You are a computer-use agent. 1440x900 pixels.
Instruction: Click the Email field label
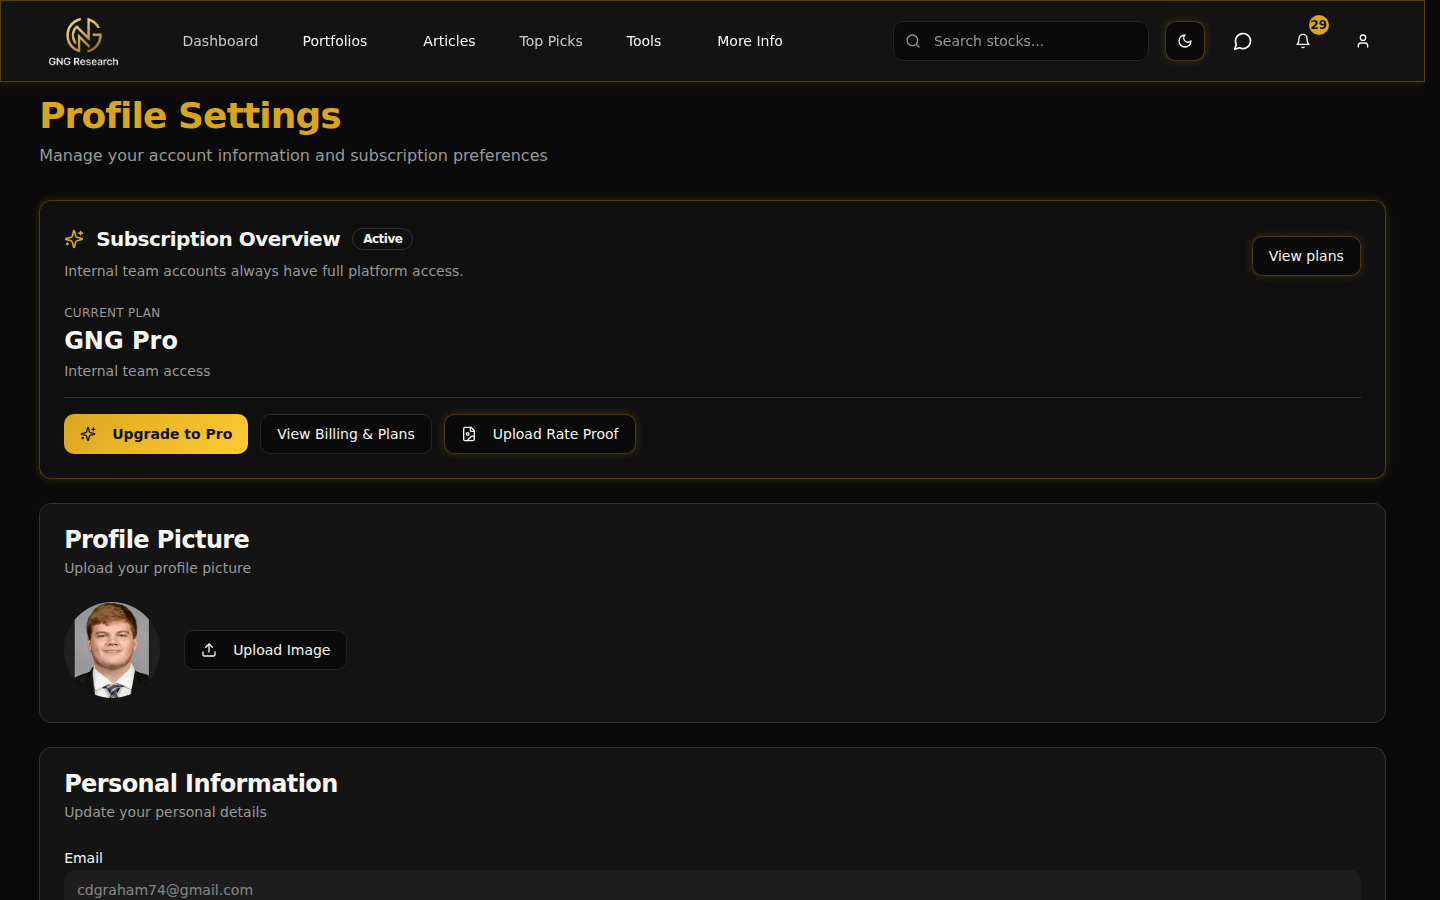[83, 858]
